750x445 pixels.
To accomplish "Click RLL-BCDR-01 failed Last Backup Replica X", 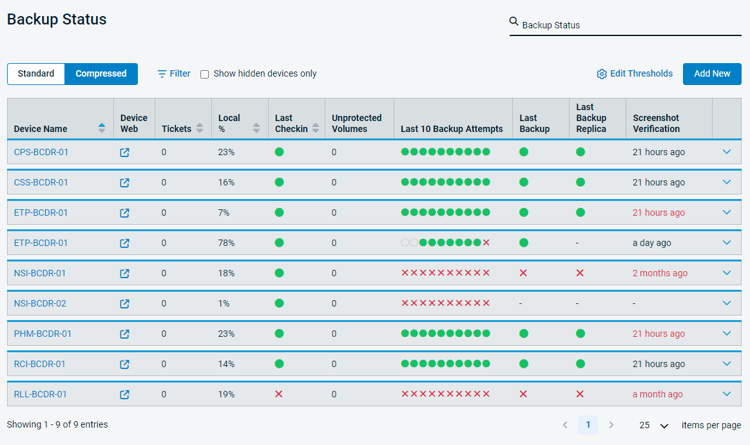I will [580, 394].
